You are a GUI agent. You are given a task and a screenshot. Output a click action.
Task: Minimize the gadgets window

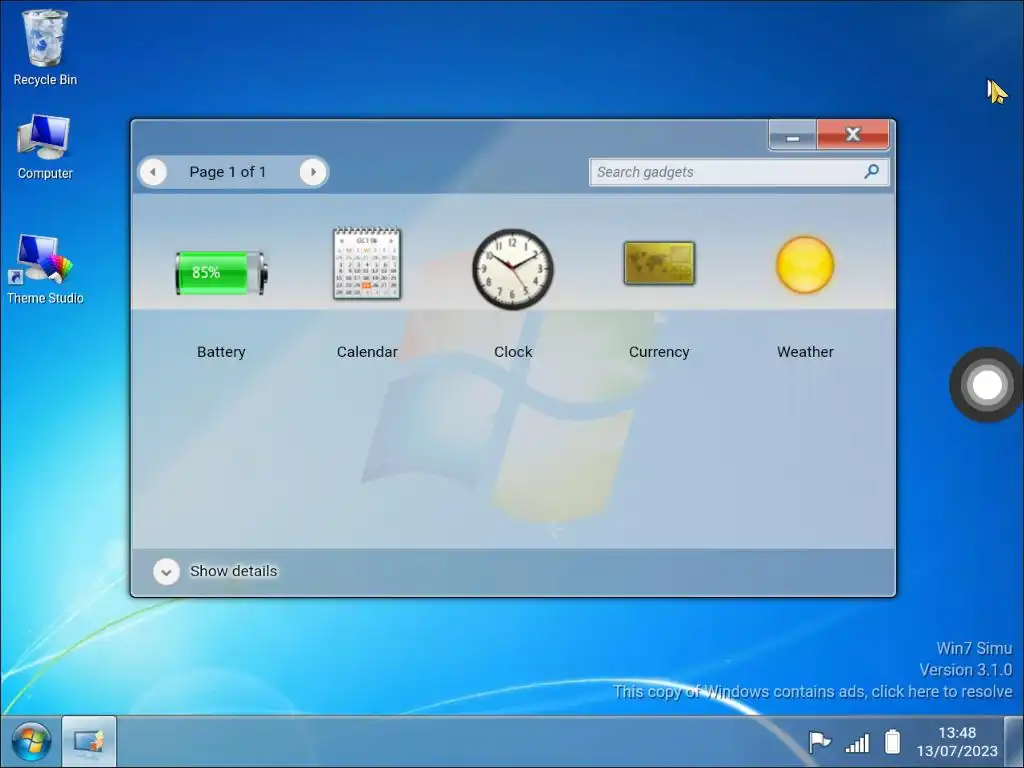[793, 135]
